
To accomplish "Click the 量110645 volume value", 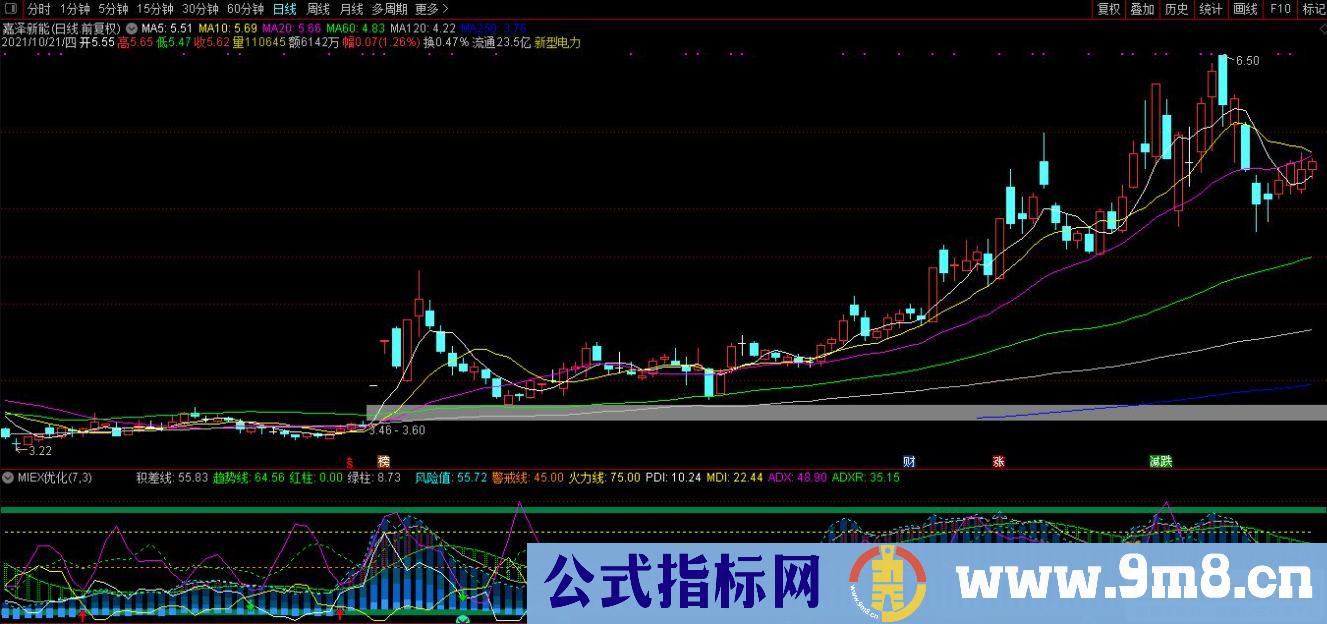I will (259, 43).
